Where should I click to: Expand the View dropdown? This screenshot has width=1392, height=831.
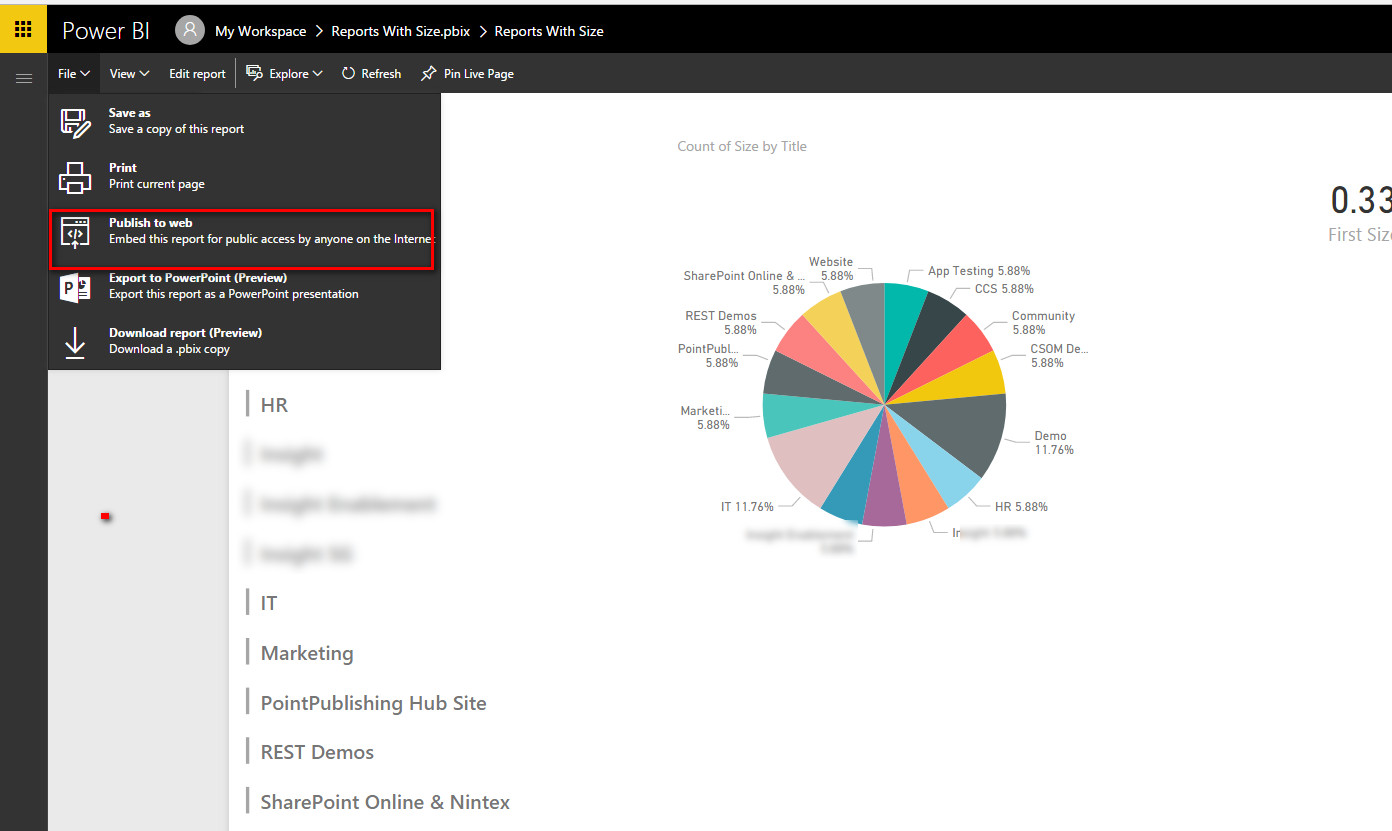point(129,73)
